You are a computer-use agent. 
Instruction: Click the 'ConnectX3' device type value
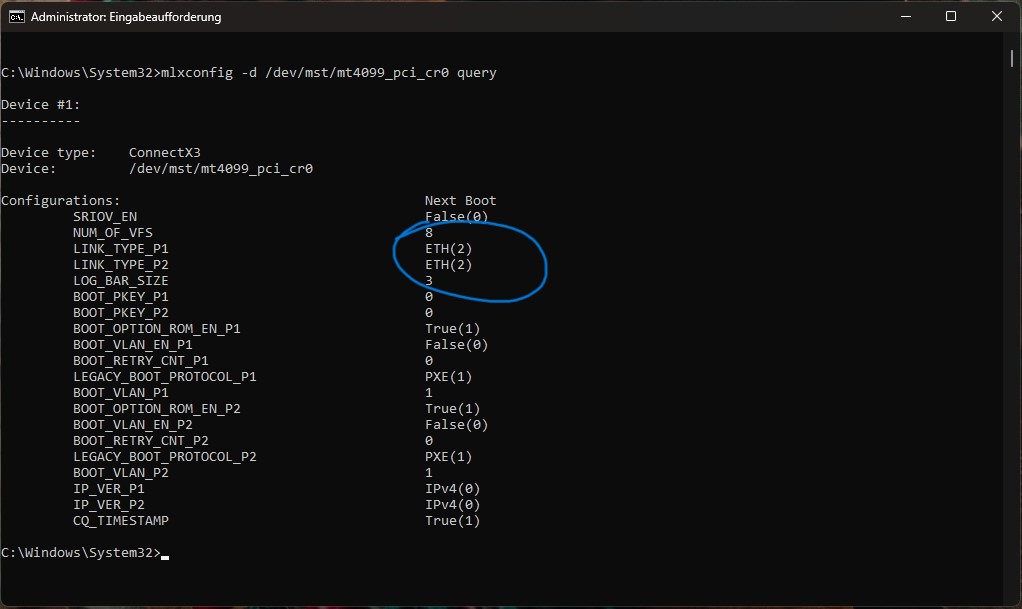(x=164, y=153)
